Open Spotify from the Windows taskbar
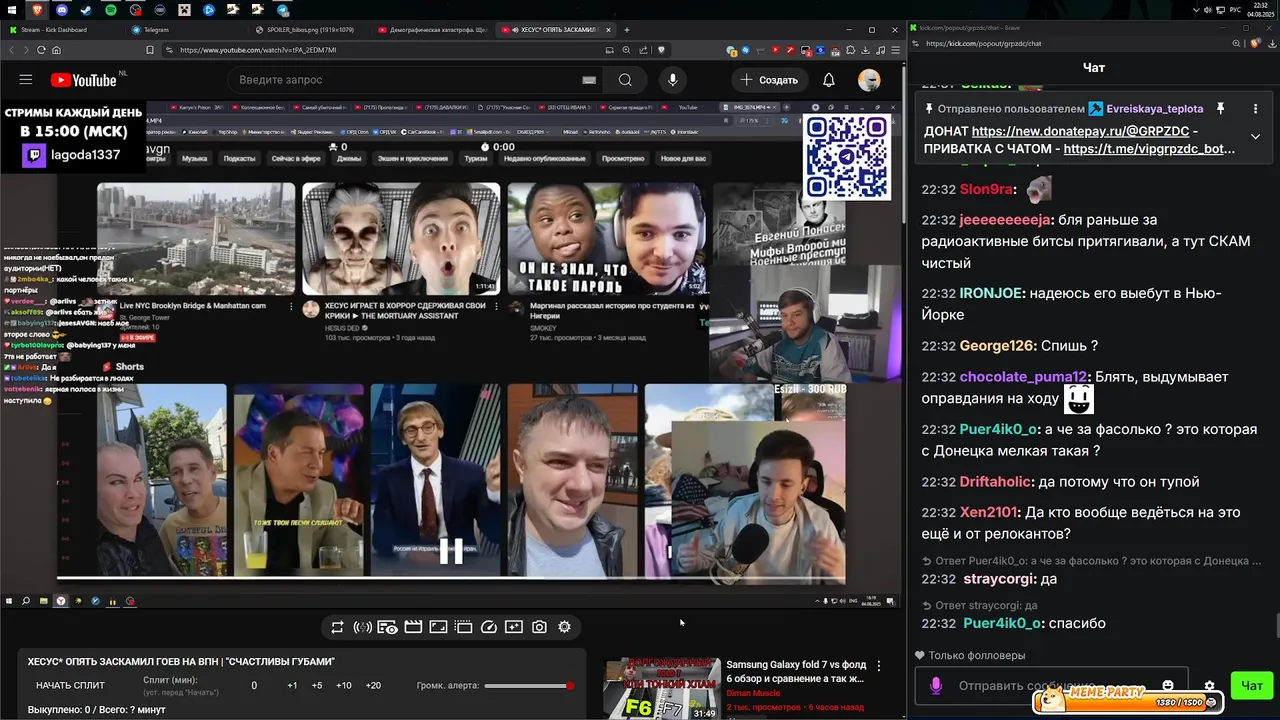This screenshot has width=1280, height=720. click(110, 9)
